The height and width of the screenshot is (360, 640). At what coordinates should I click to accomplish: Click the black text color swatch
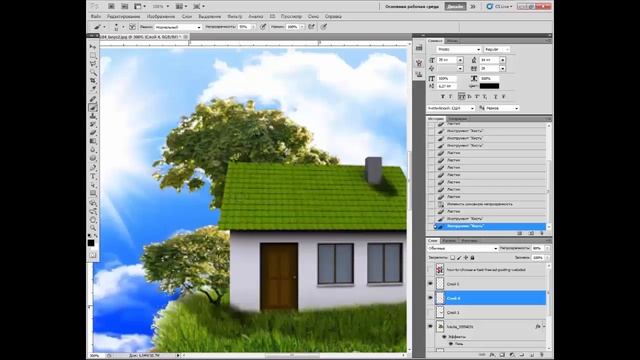point(489,86)
